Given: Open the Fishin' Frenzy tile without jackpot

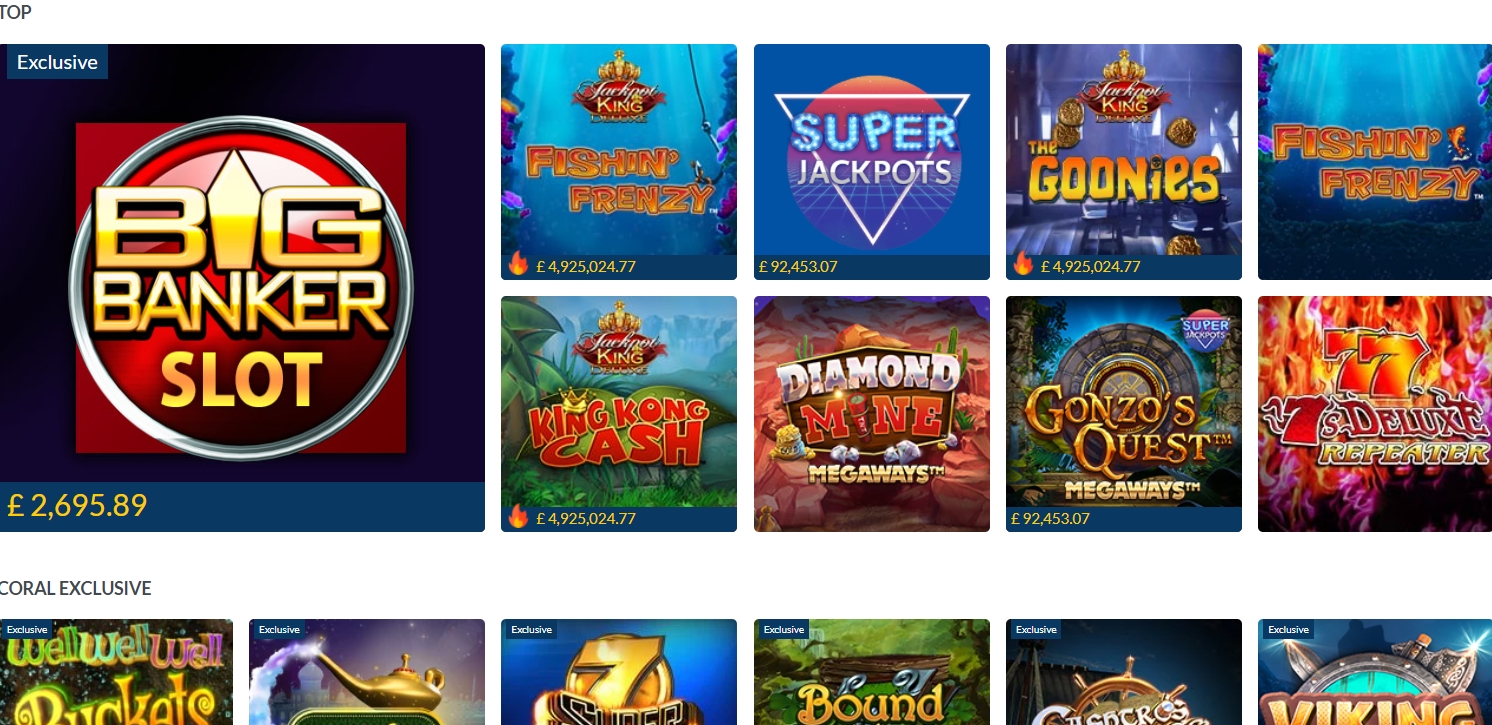Looking at the screenshot, I should click(x=1375, y=162).
